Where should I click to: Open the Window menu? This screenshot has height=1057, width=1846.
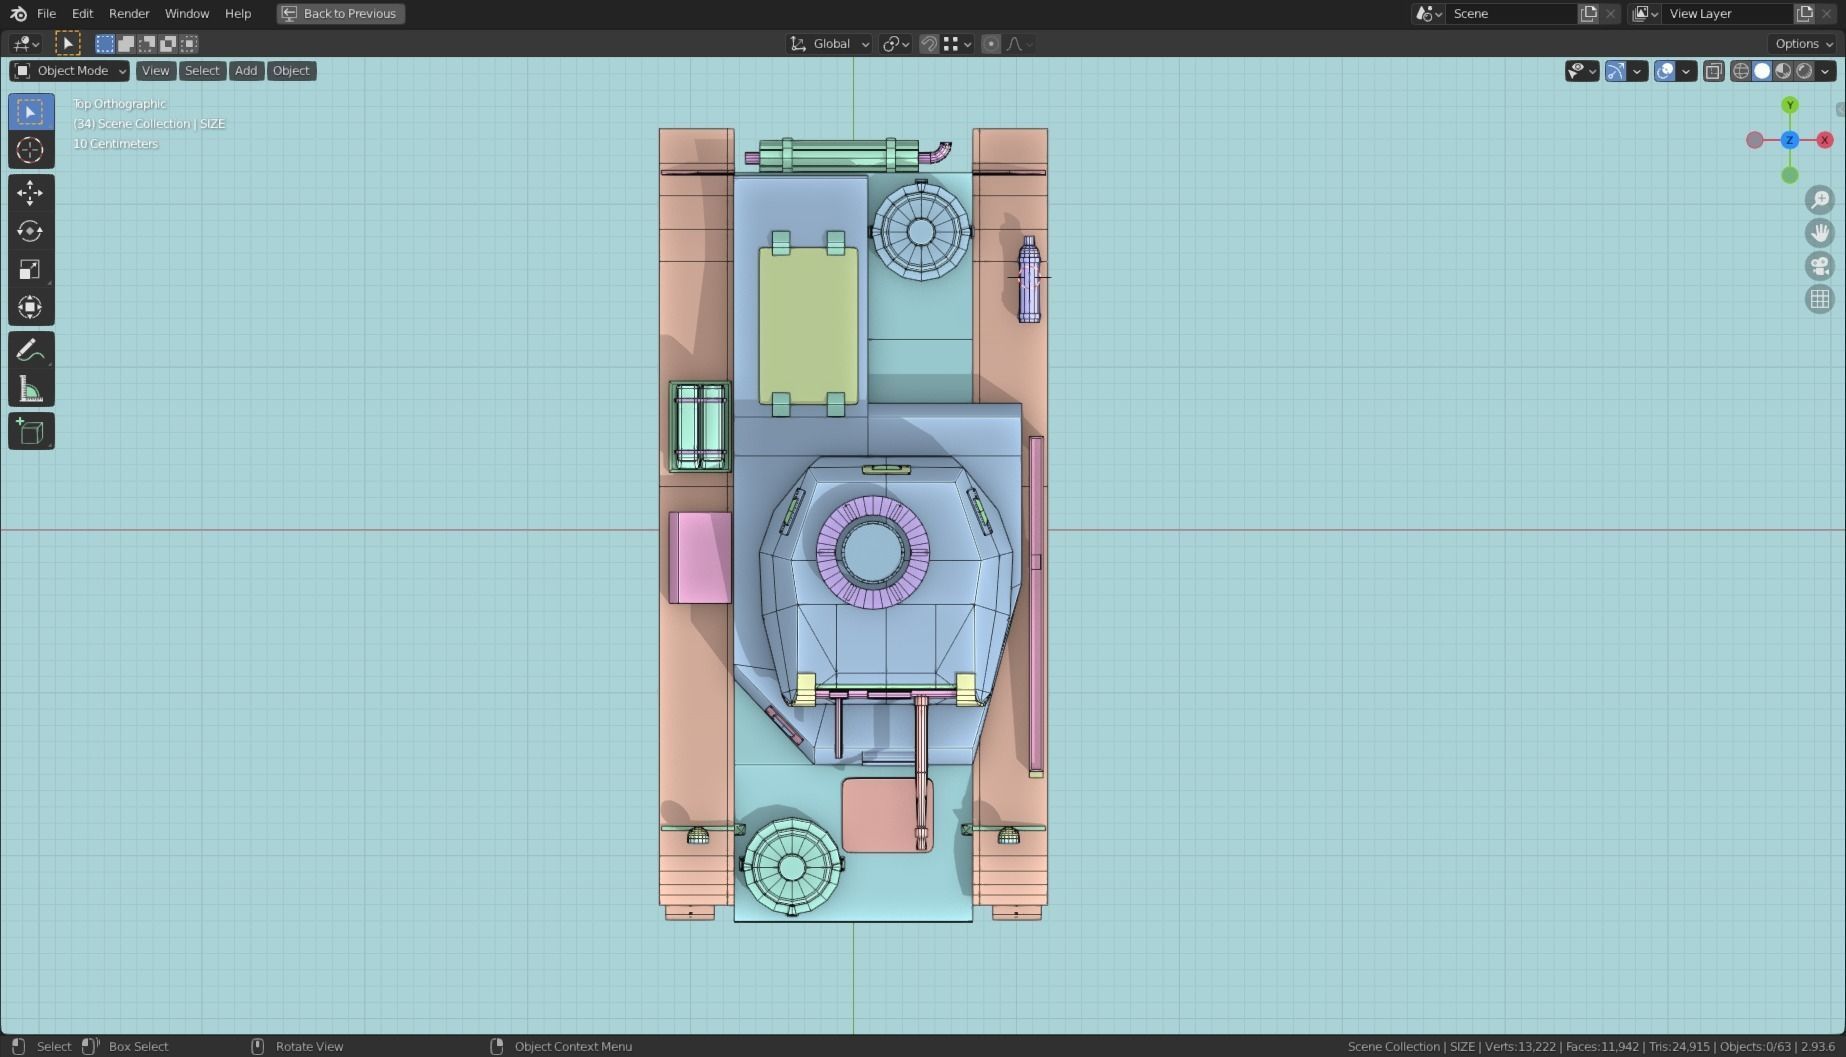187,13
